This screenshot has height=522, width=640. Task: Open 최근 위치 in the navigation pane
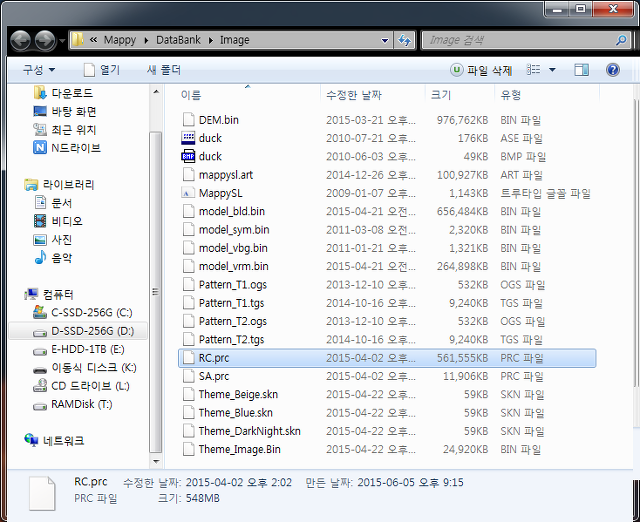(64, 130)
